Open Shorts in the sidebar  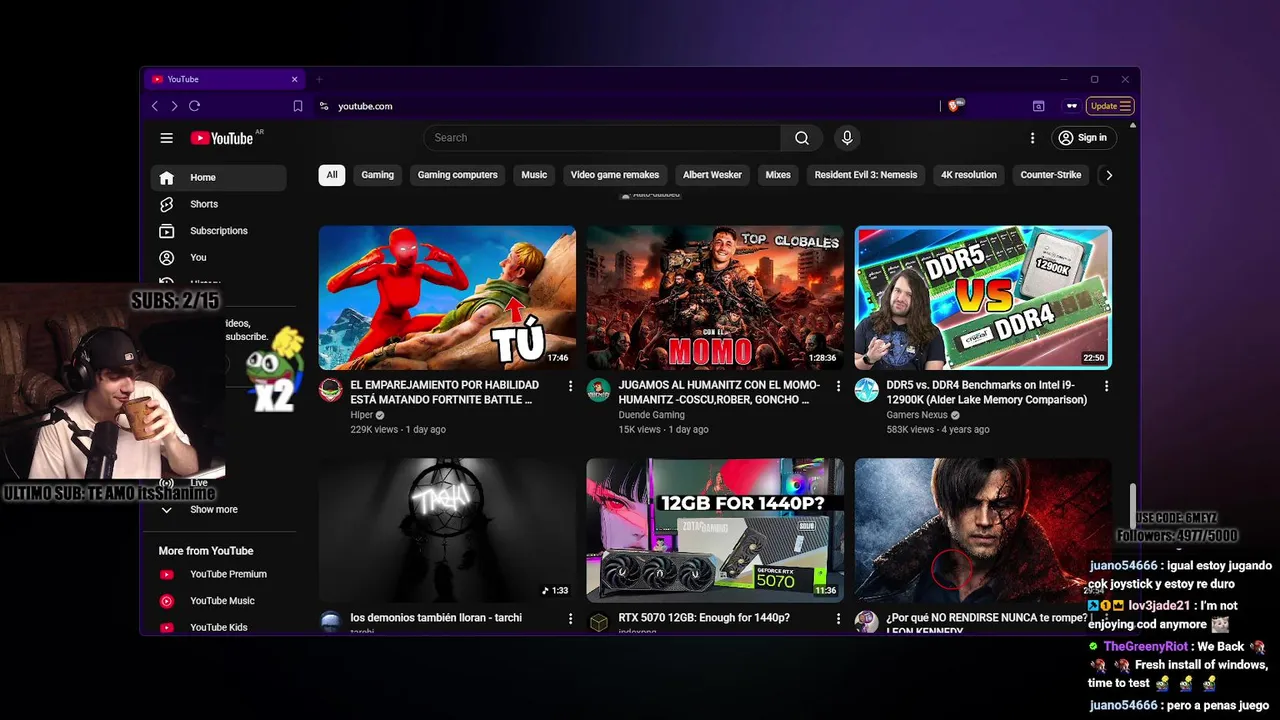click(x=218, y=204)
